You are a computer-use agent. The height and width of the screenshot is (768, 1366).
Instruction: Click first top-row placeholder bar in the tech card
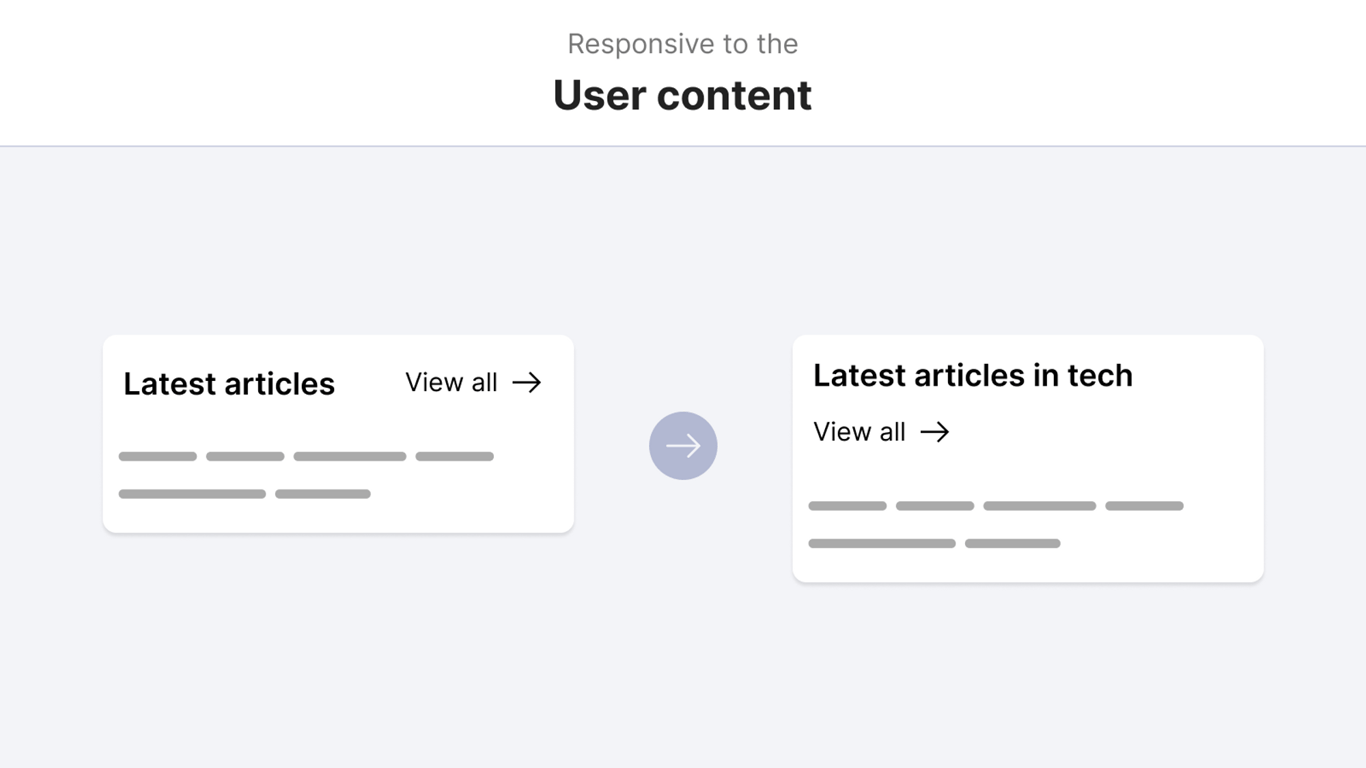click(848, 506)
